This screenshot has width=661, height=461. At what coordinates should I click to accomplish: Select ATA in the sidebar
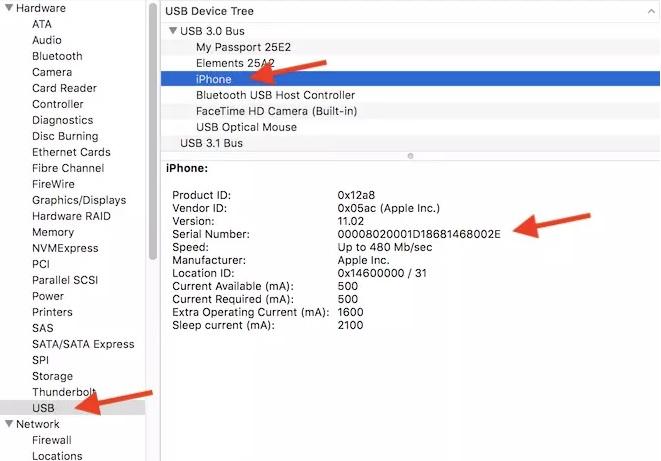42,24
